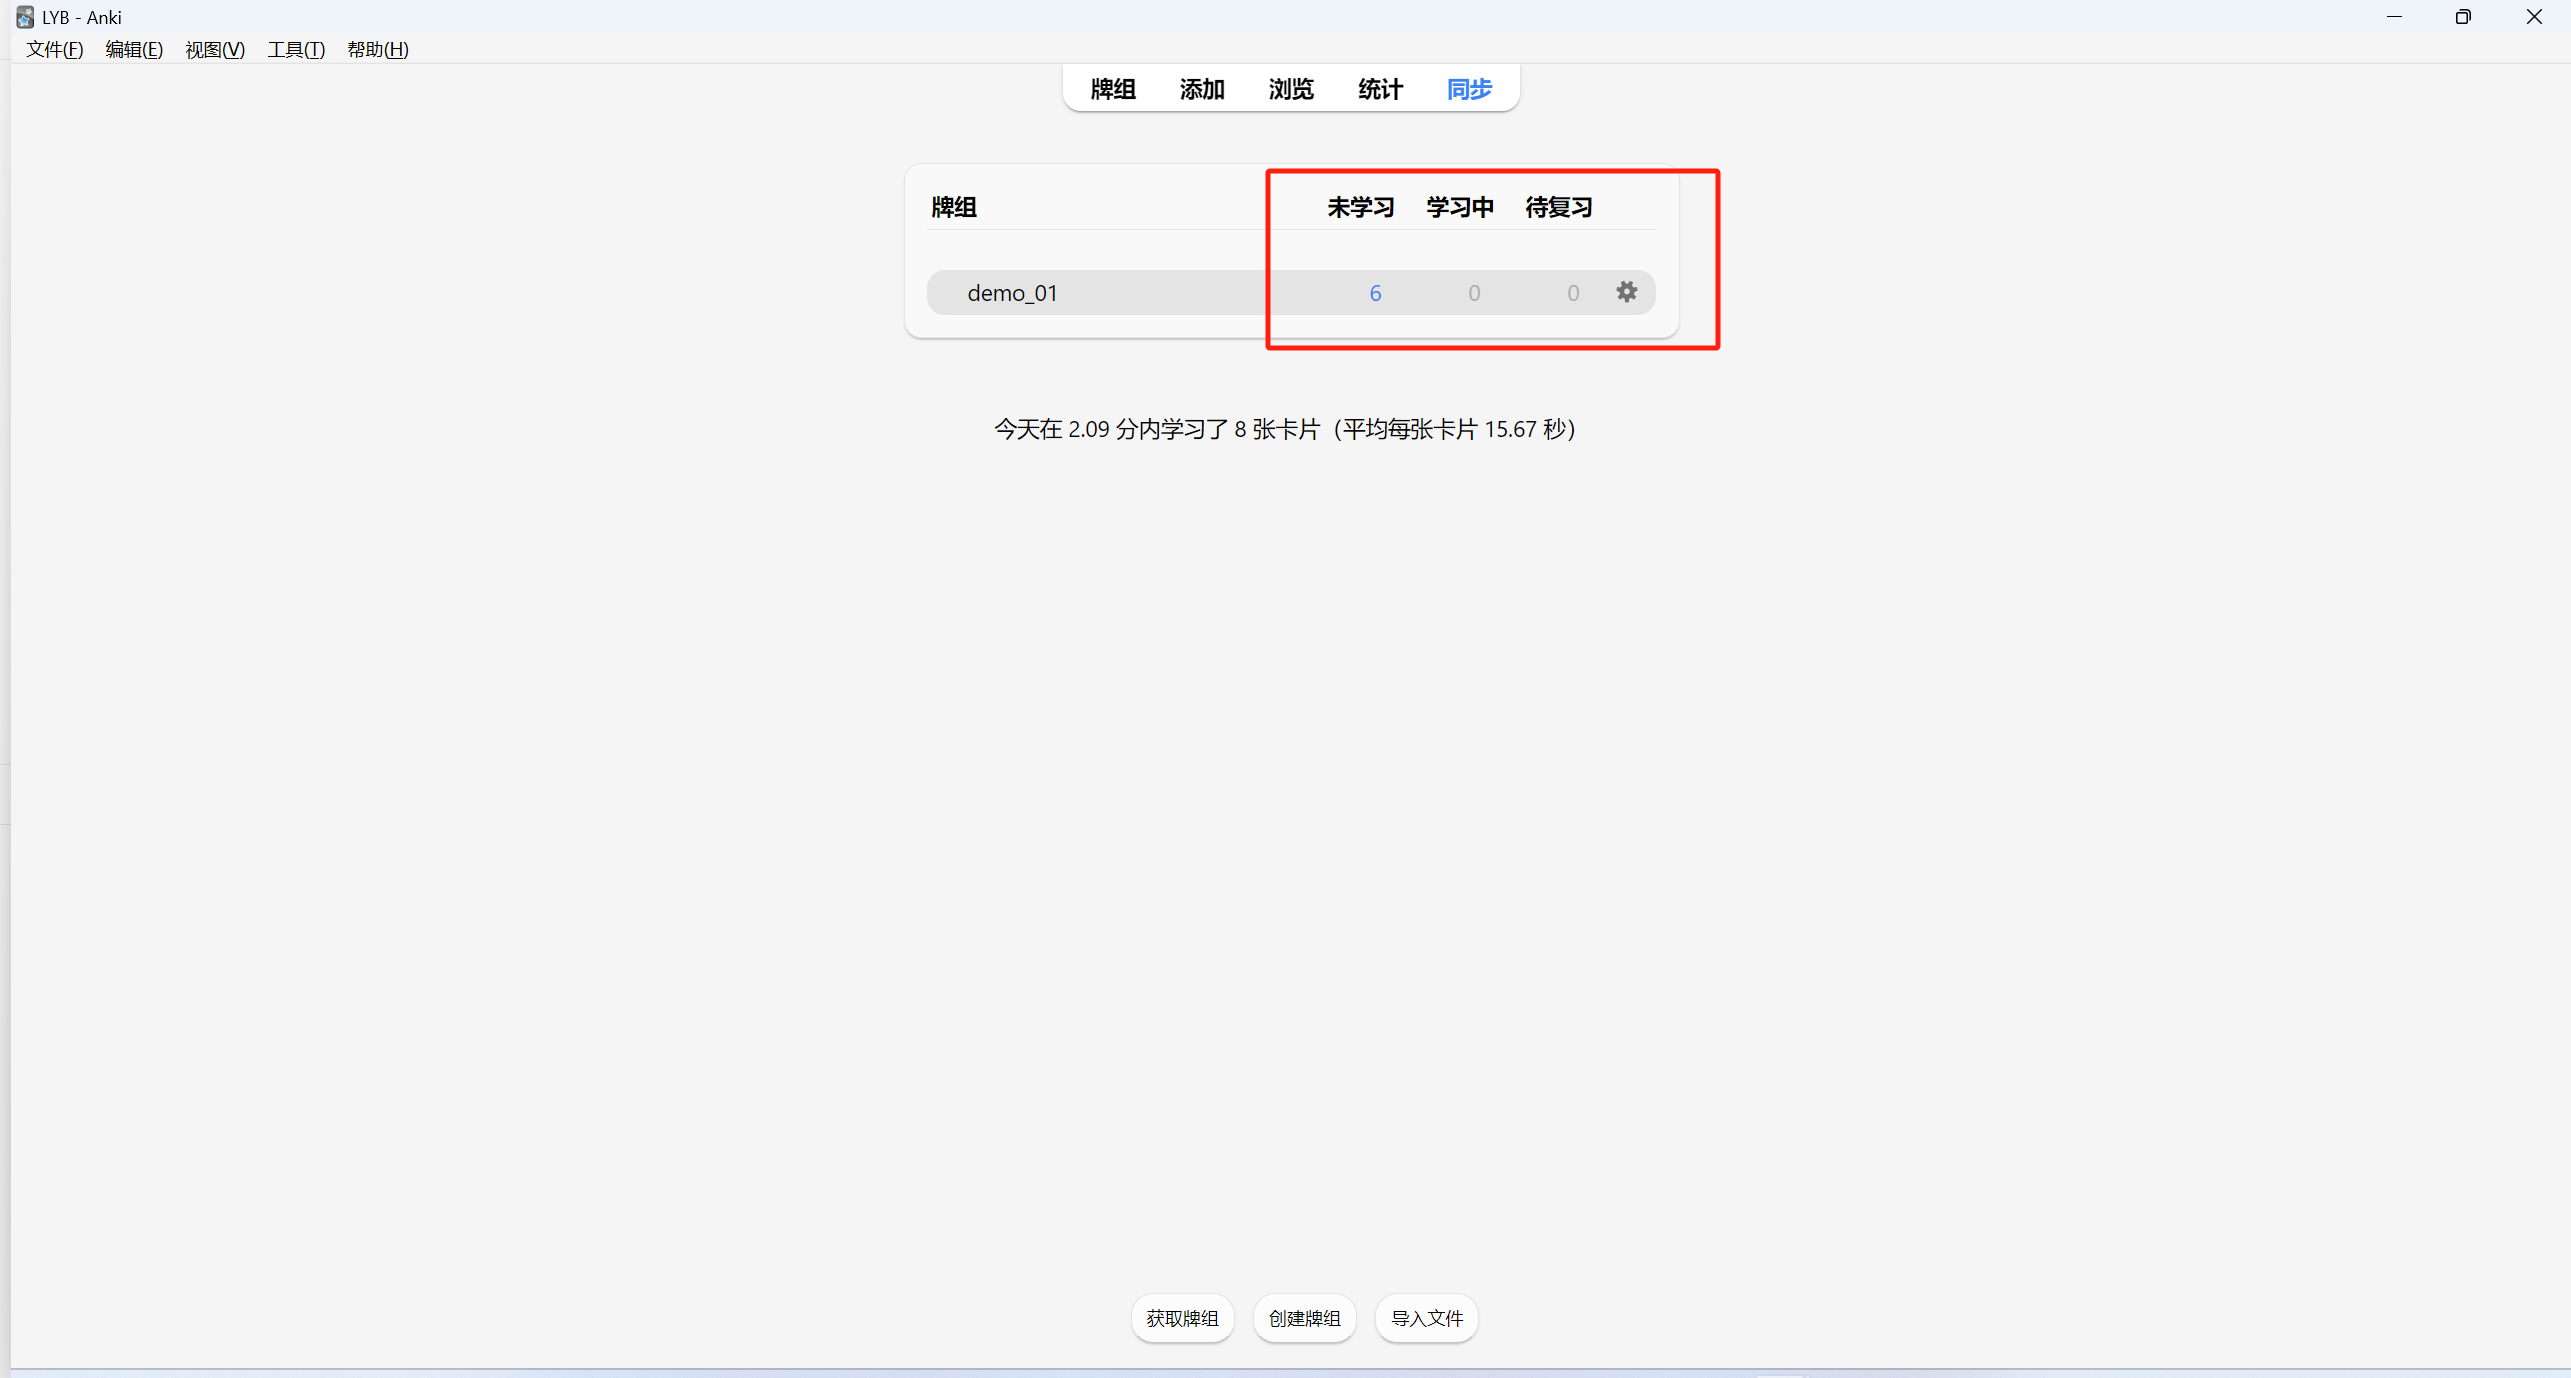Screen dimensions: 2571x1378
Task: Click the blue 同步 sync button
Action: (x=1469, y=89)
